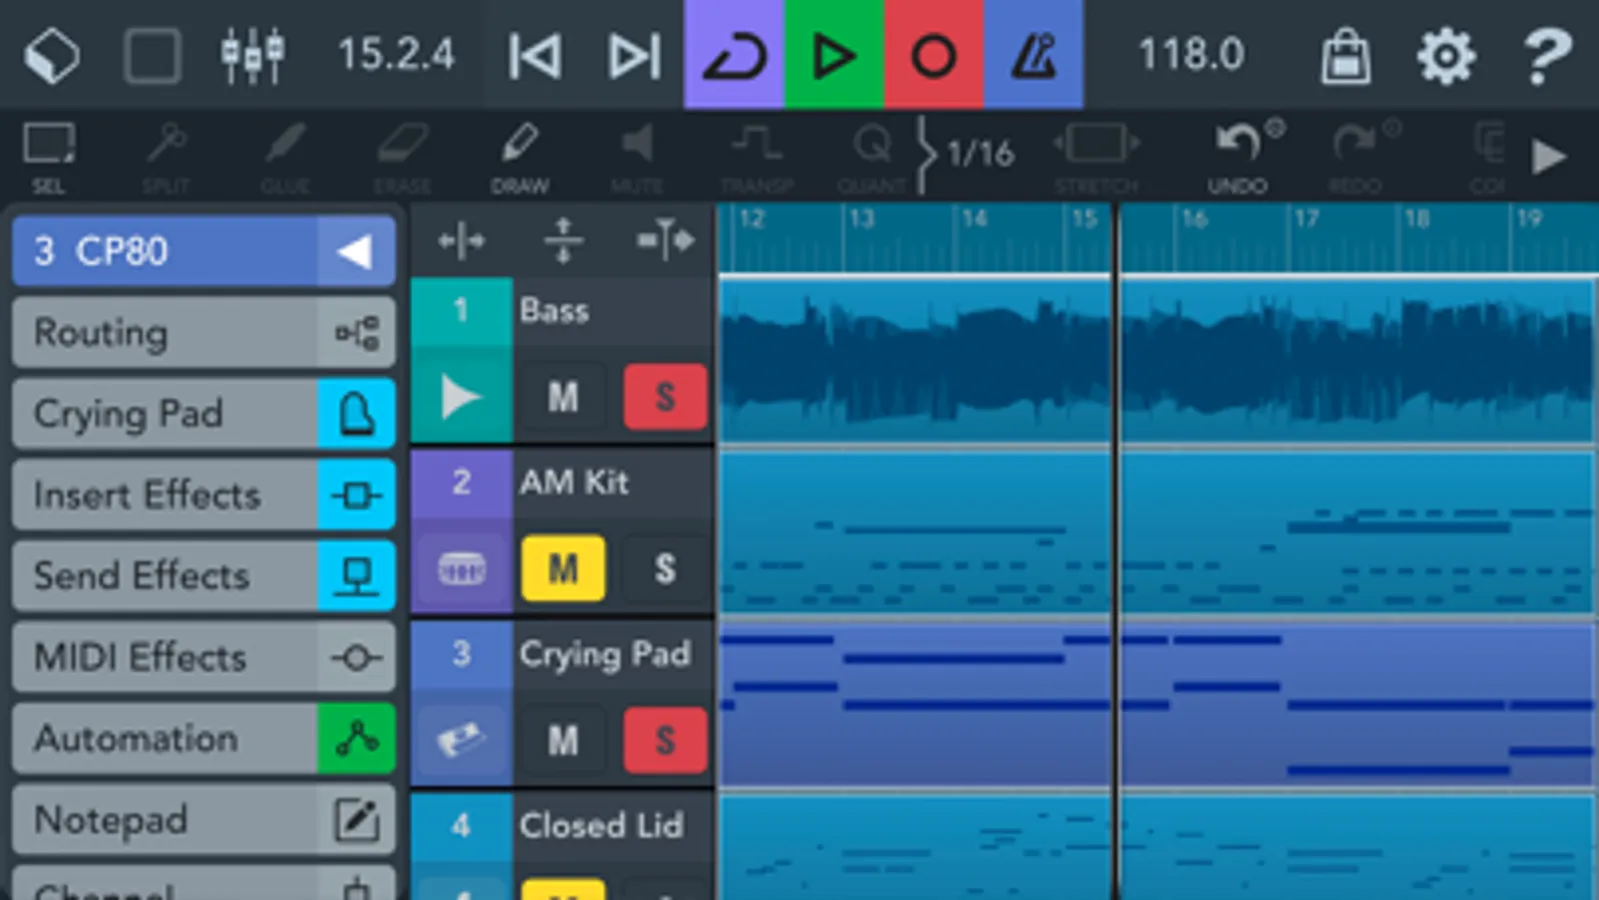Choose the Glue tool
Image resolution: width=1599 pixels, height=900 pixels.
point(284,157)
